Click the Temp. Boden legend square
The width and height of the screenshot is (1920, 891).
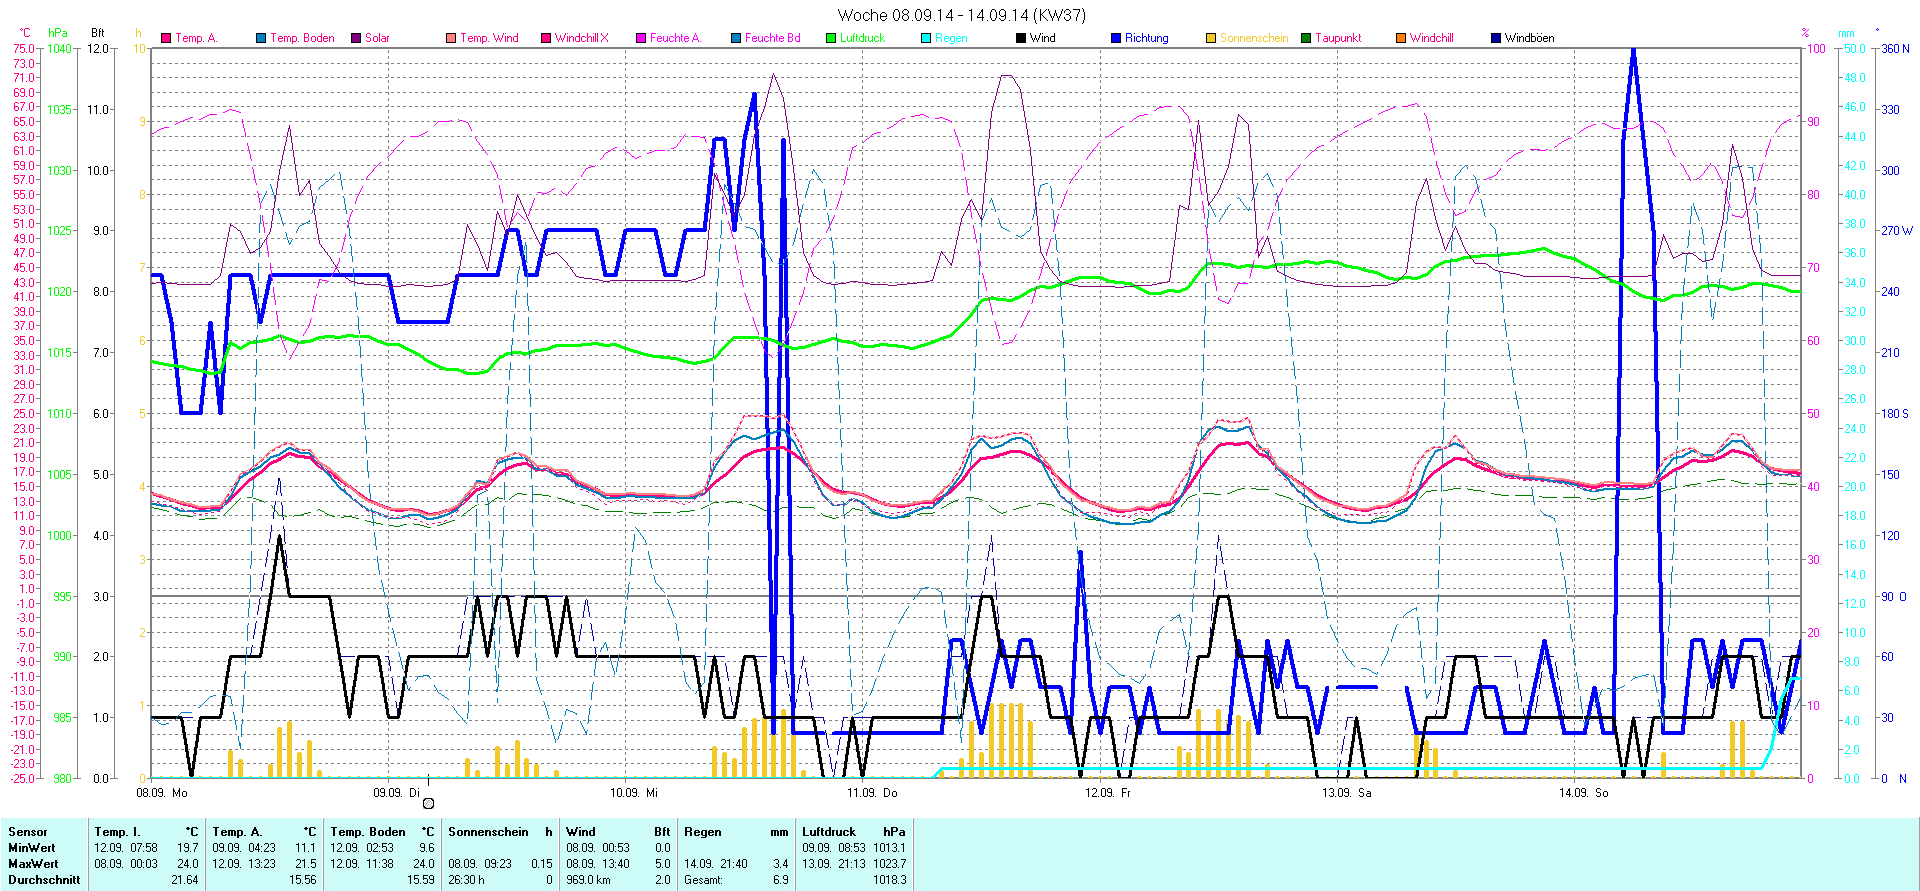click(x=261, y=38)
